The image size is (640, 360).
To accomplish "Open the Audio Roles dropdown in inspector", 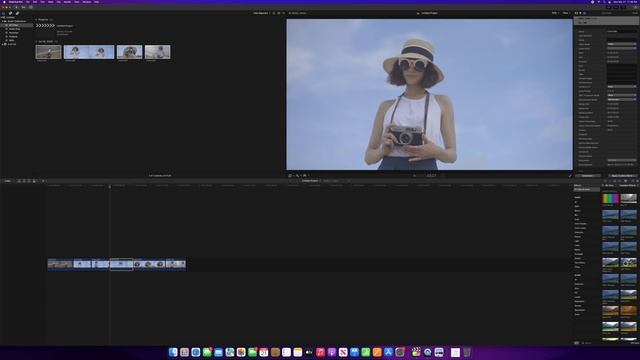I will (x=622, y=48).
